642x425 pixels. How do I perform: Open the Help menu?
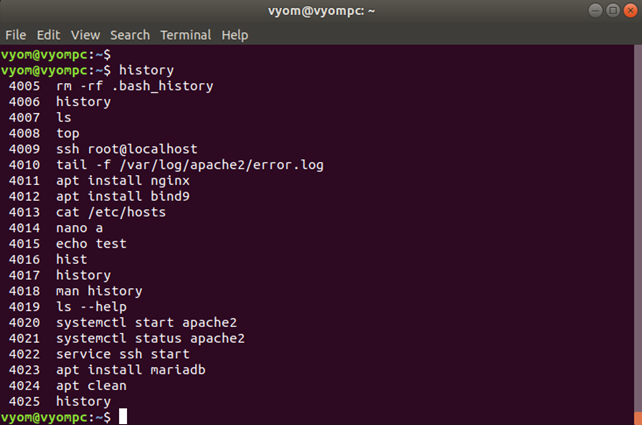(x=235, y=34)
